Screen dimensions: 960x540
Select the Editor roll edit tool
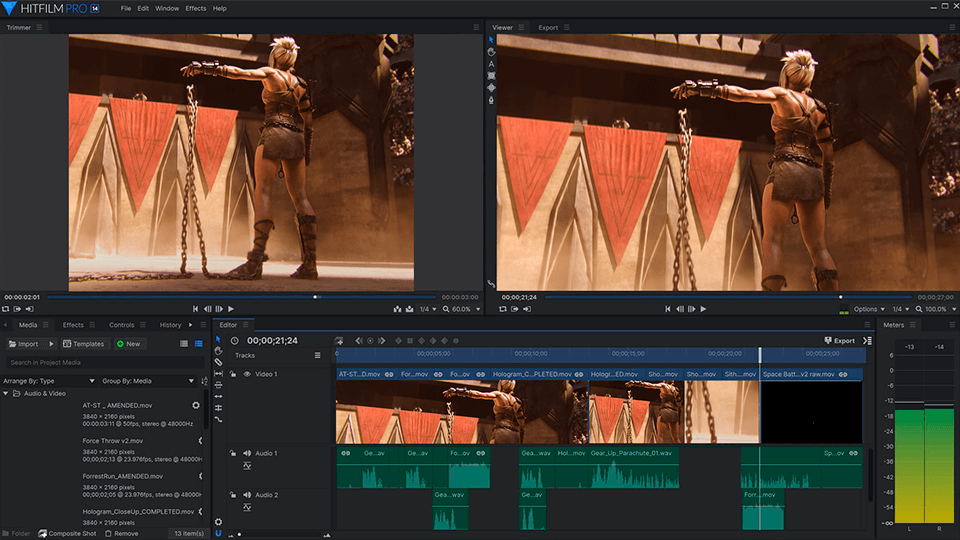[218, 408]
